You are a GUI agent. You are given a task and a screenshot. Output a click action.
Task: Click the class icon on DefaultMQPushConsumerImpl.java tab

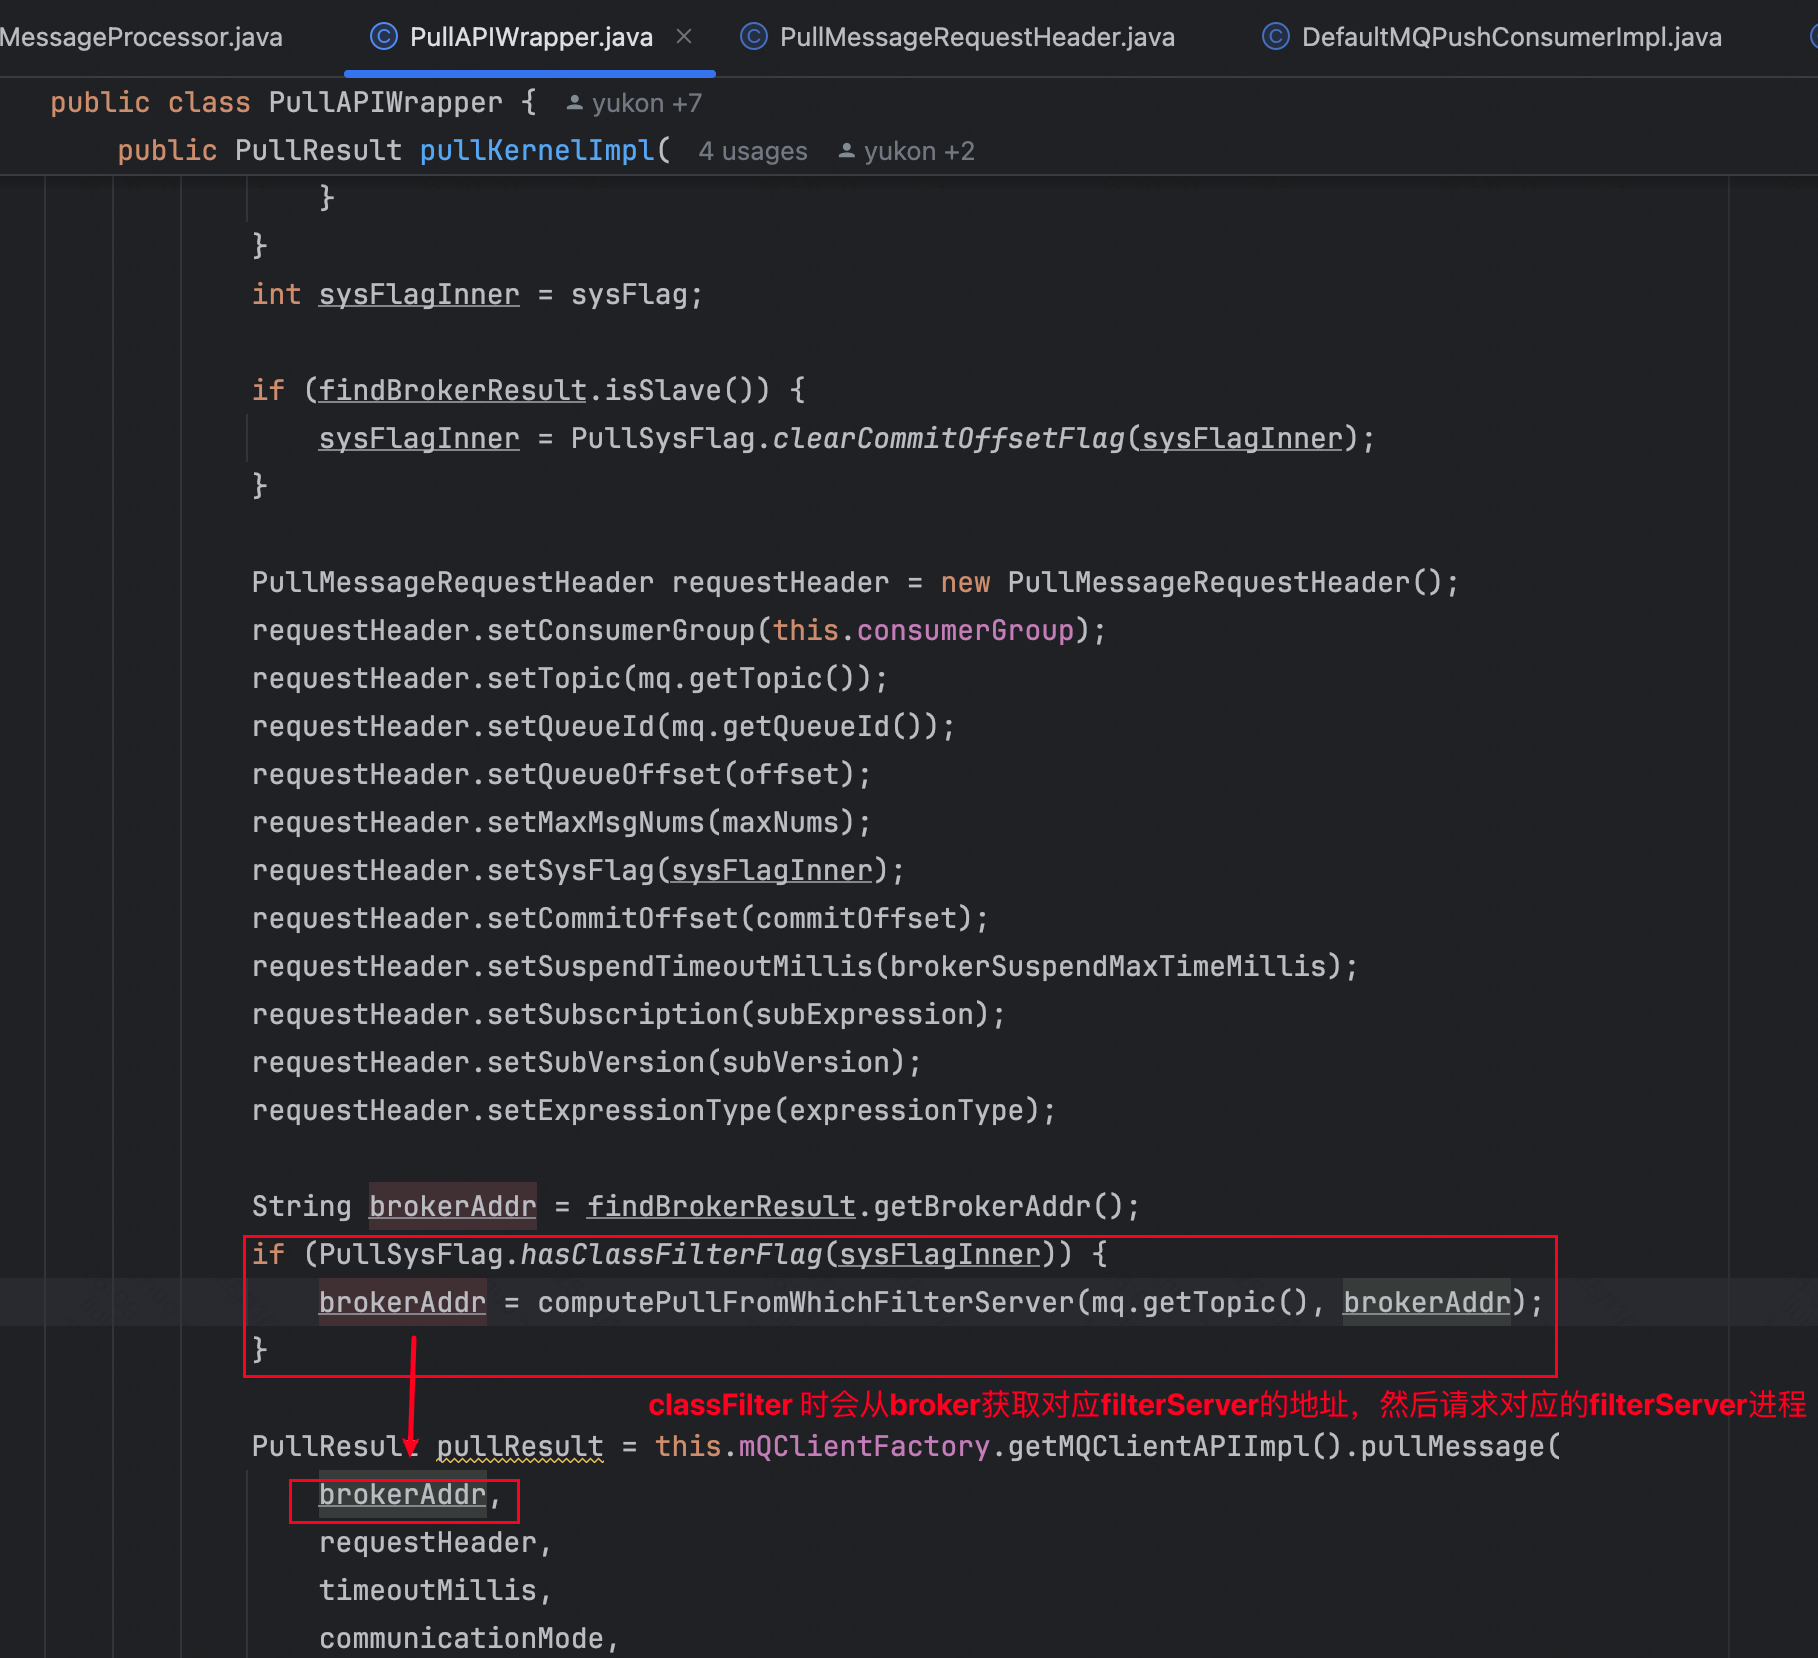1275,37
